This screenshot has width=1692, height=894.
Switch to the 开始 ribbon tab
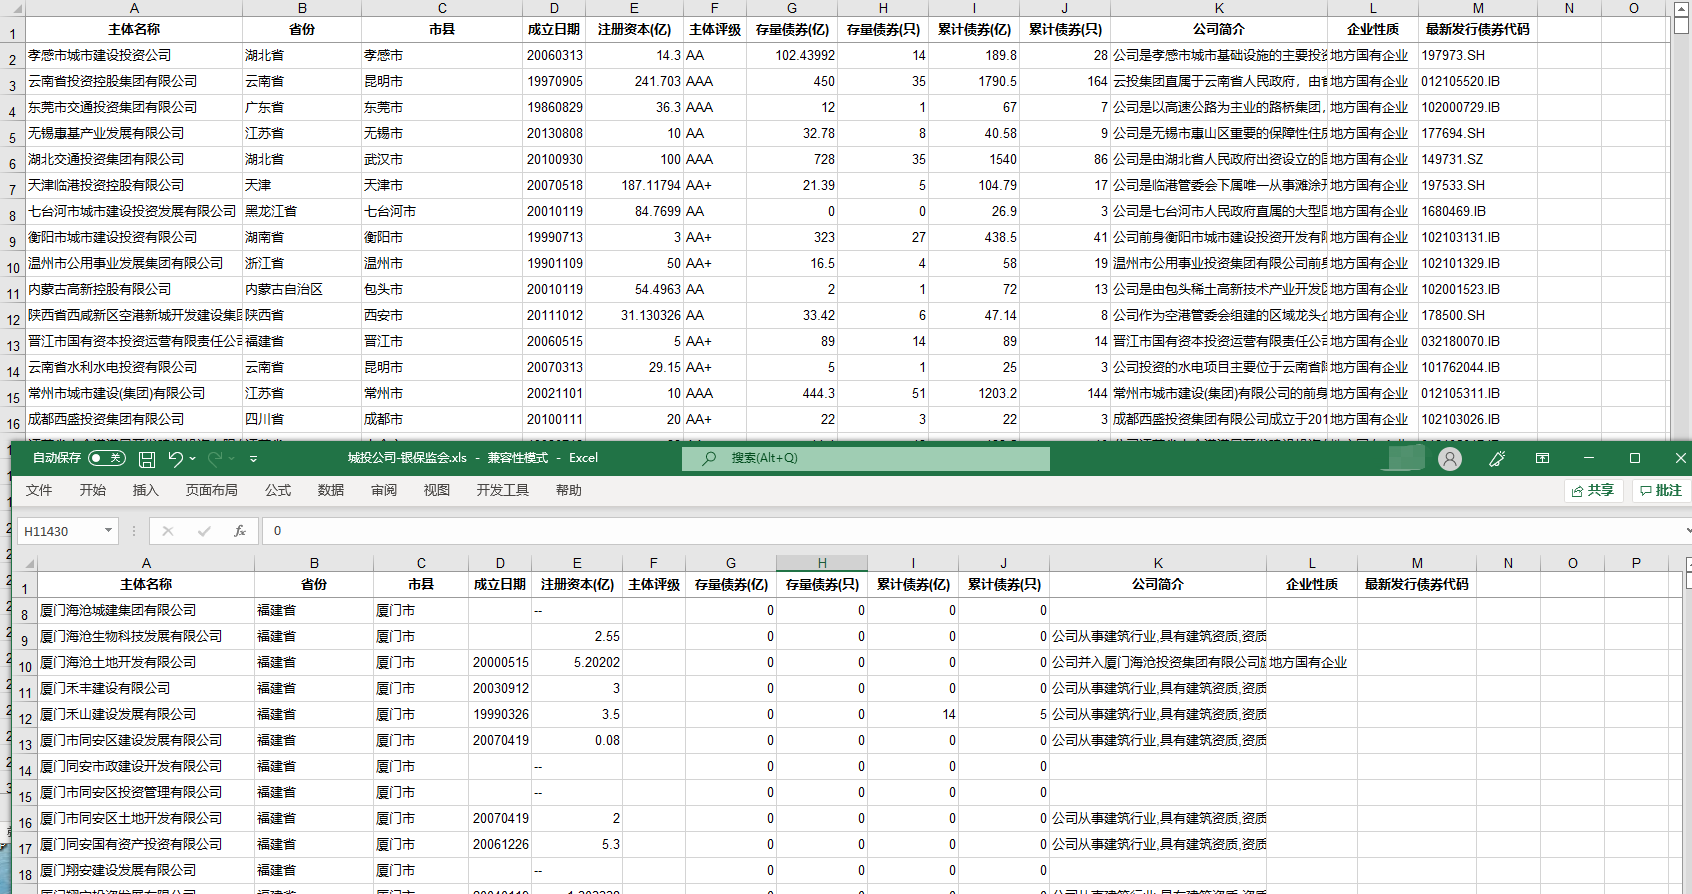pos(93,490)
